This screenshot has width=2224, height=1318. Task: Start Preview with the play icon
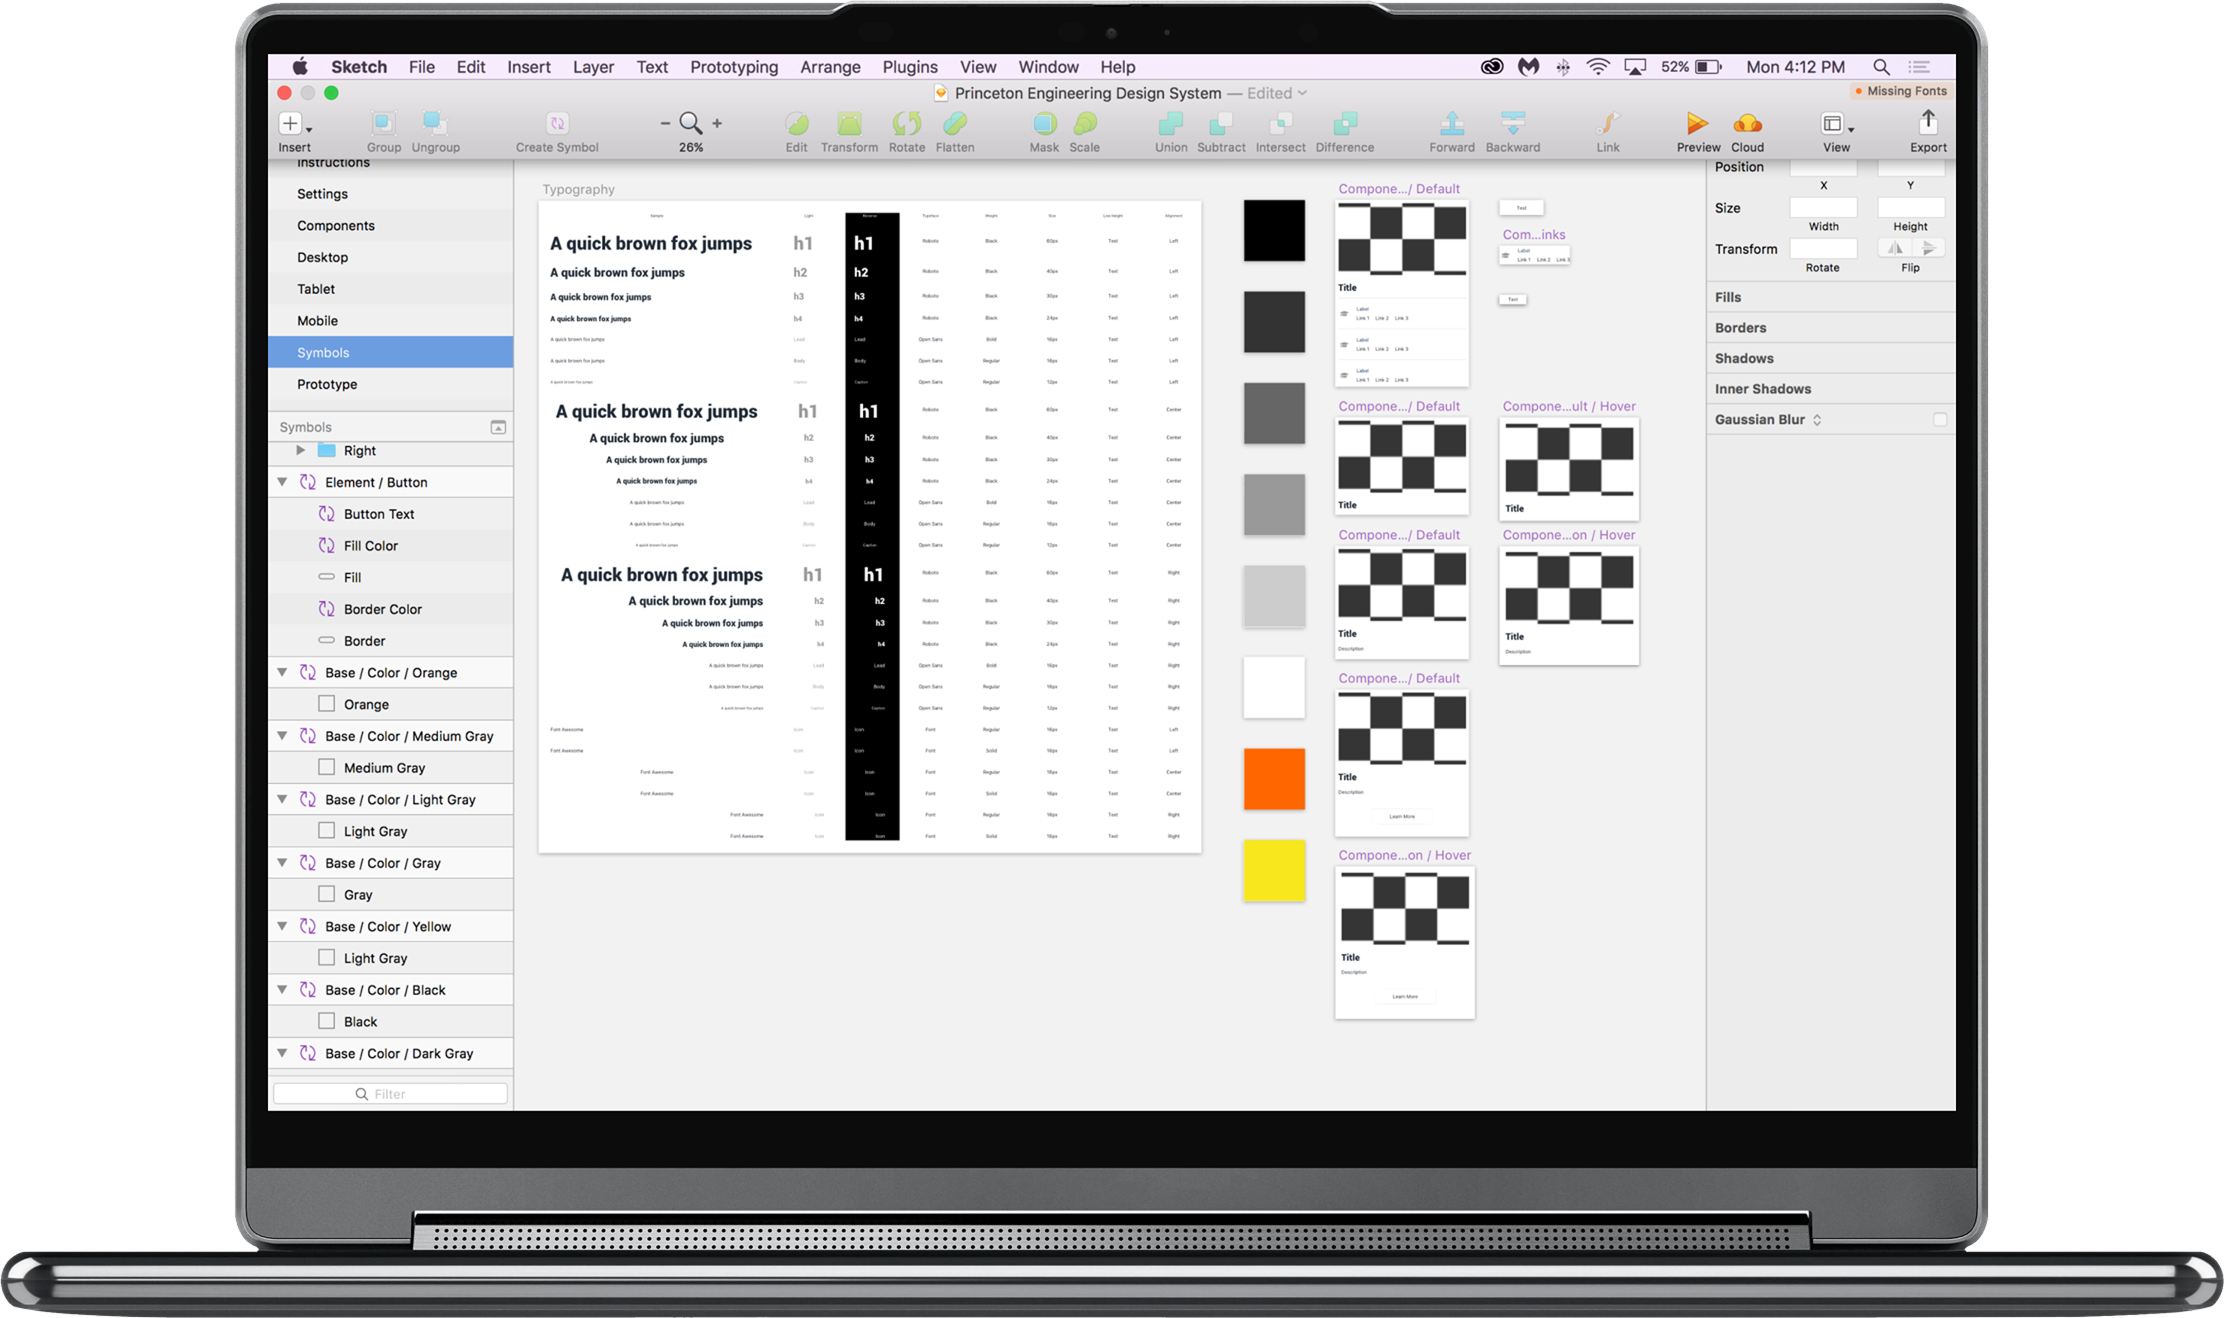tap(1697, 123)
